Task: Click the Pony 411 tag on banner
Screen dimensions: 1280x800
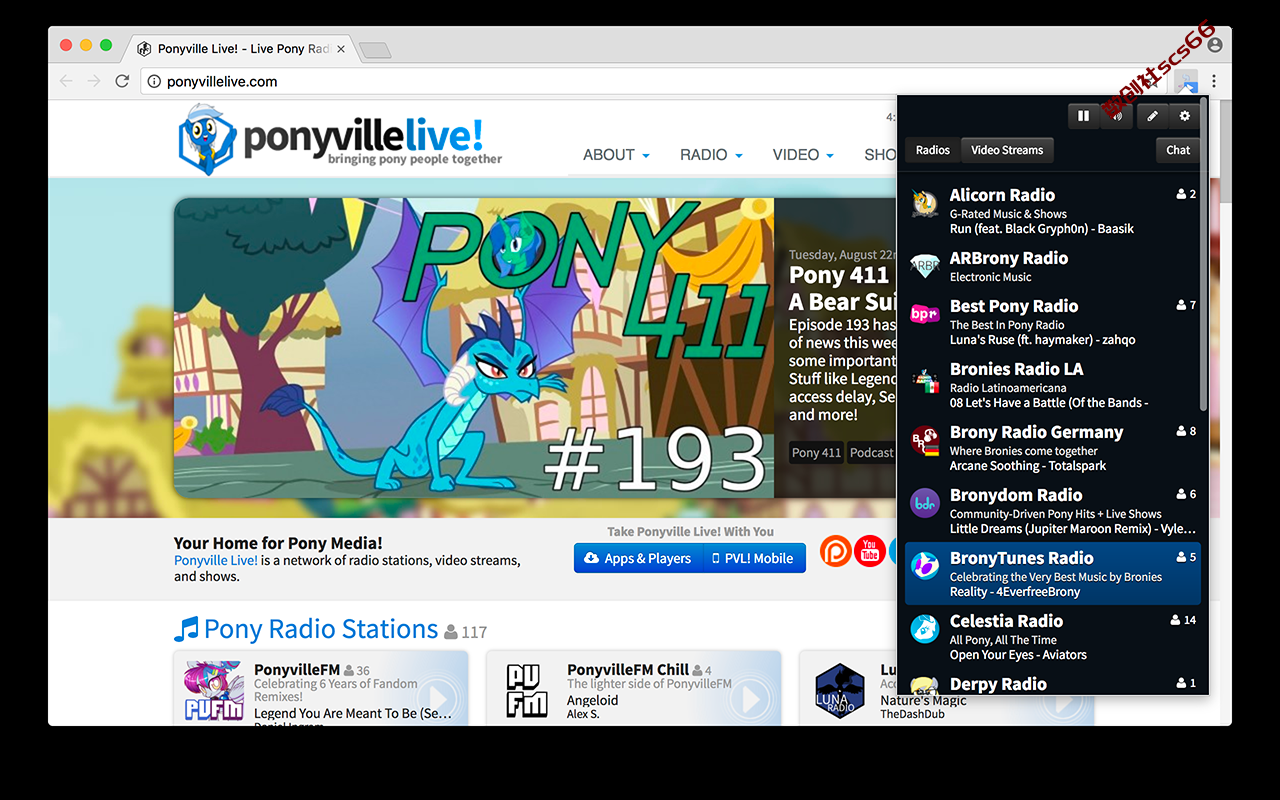Action: 817,453
